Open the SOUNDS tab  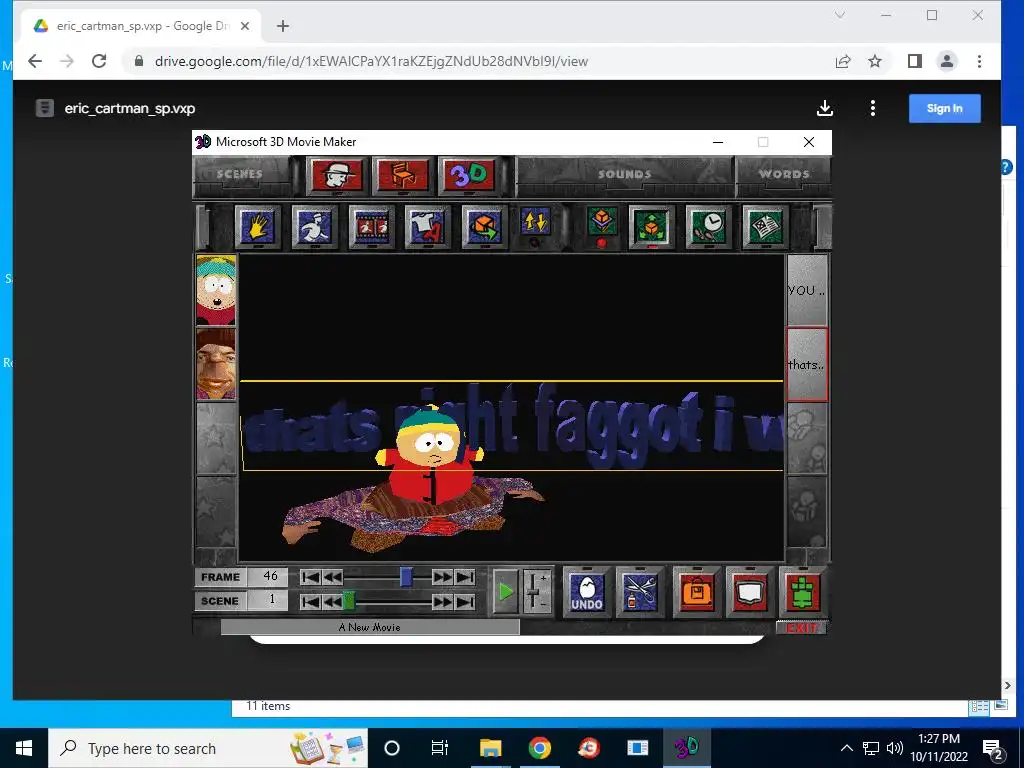pyautogui.click(x=624, y=174)
